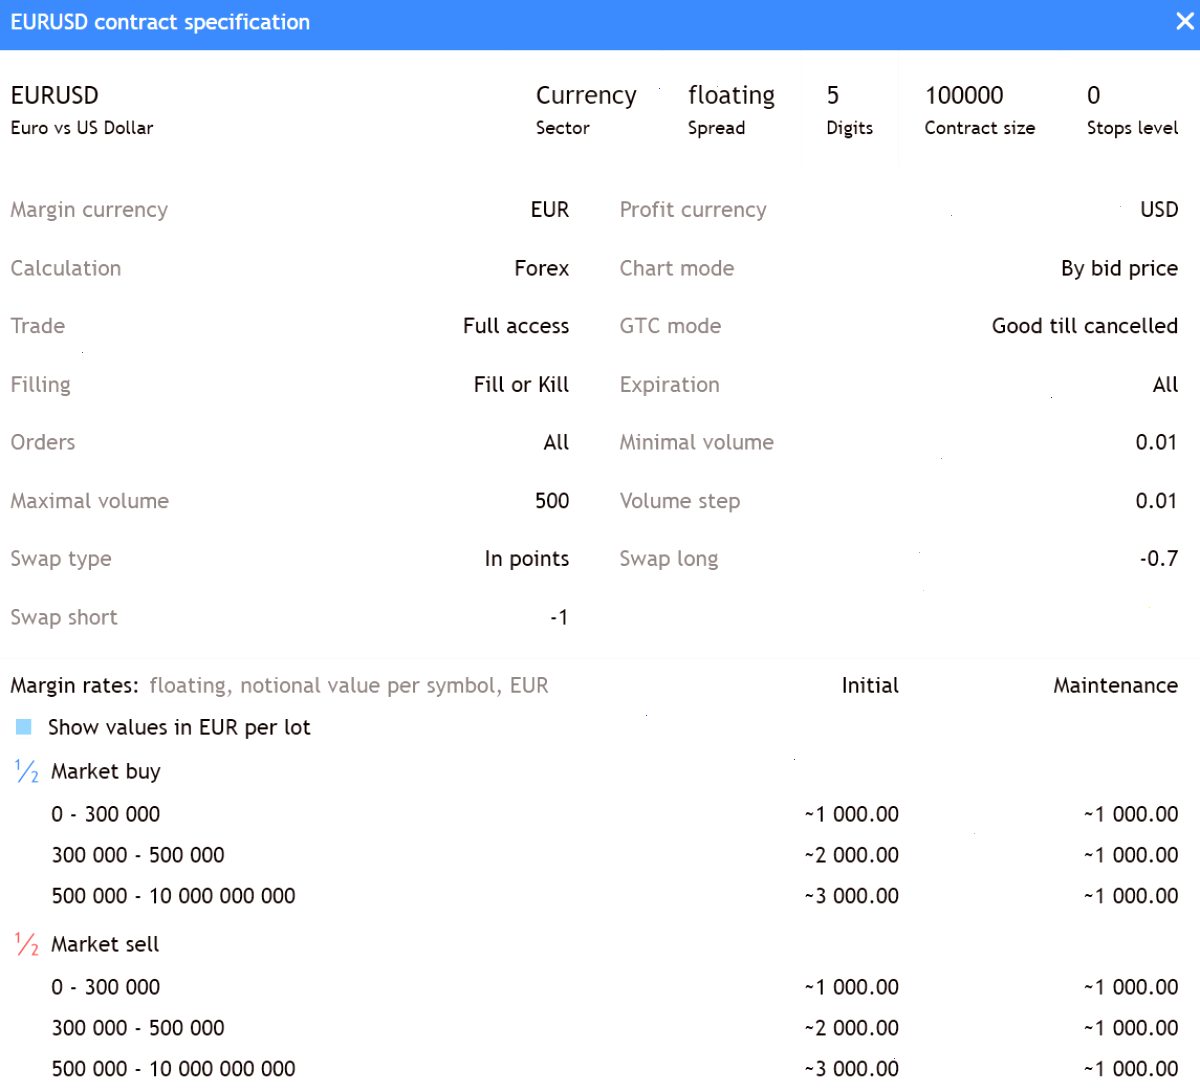
Task: Click the Margin rates label
Action: pyautogui.click(x=74, y=685)
